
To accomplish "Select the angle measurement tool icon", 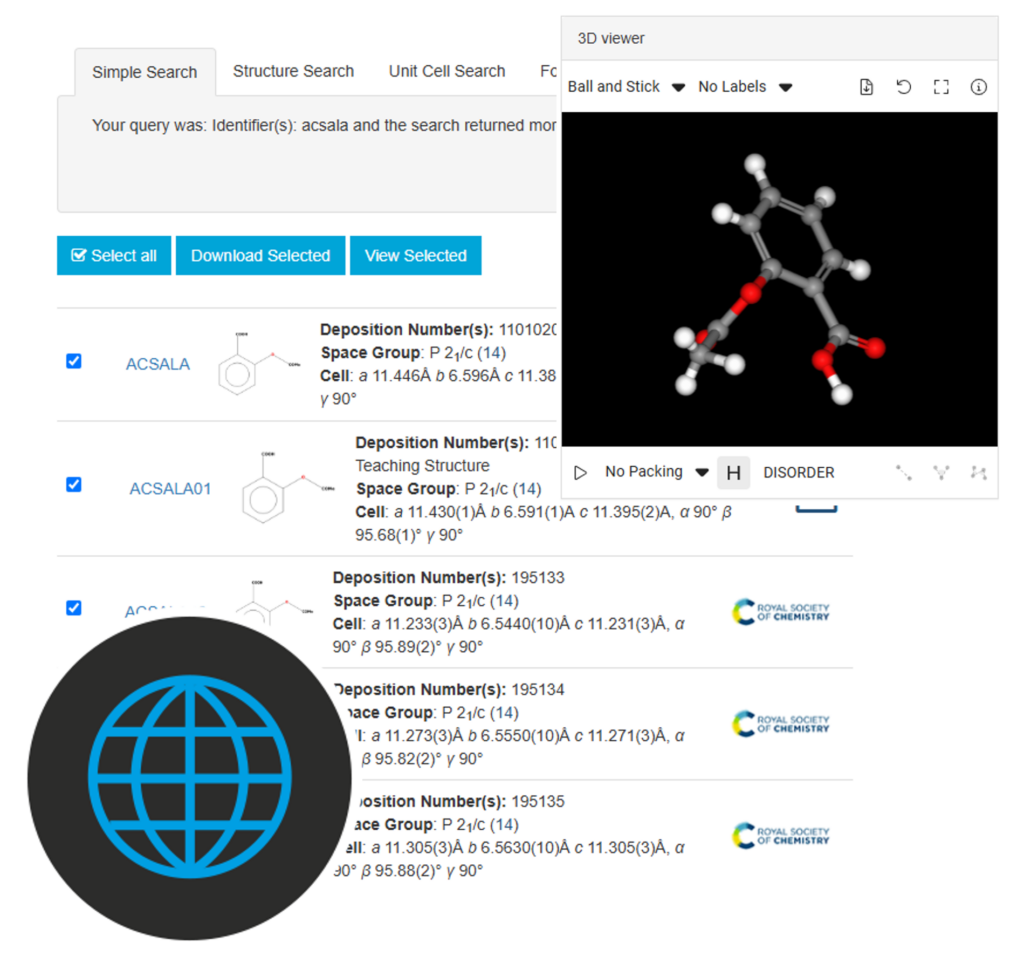I will (940, 473).
